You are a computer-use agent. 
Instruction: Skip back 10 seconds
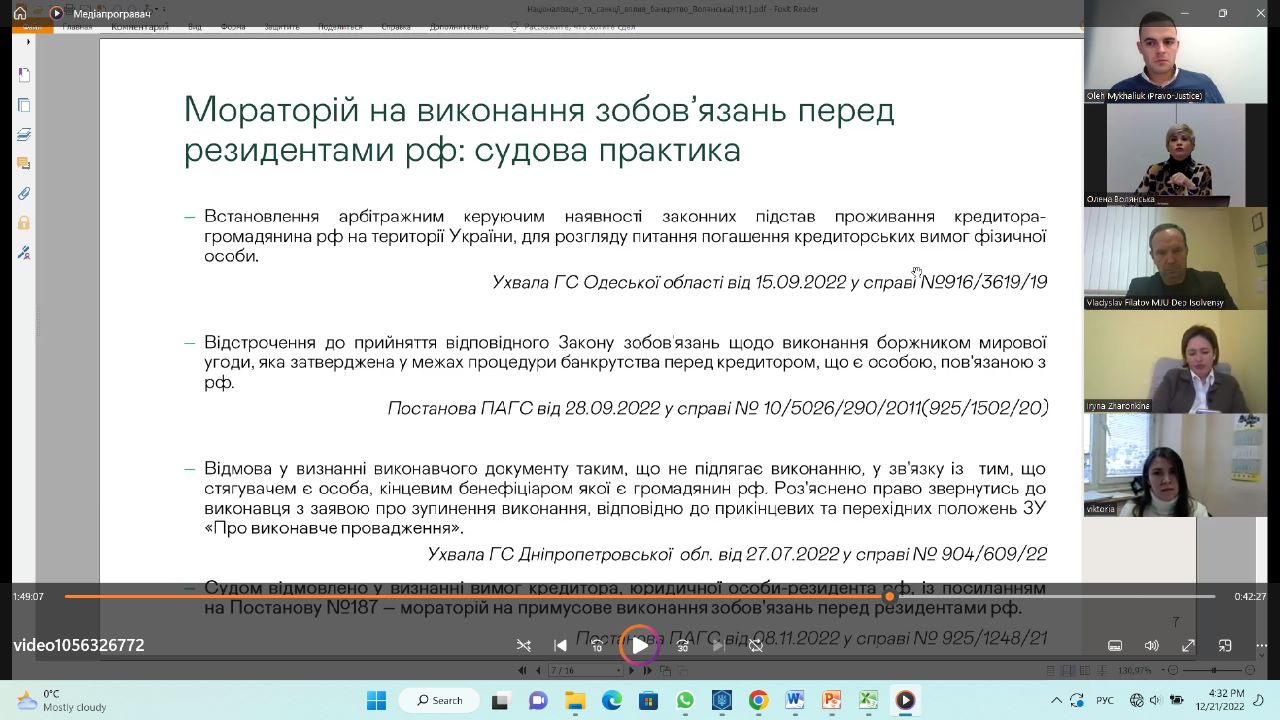pyautogui.click(x=597, y=646)
